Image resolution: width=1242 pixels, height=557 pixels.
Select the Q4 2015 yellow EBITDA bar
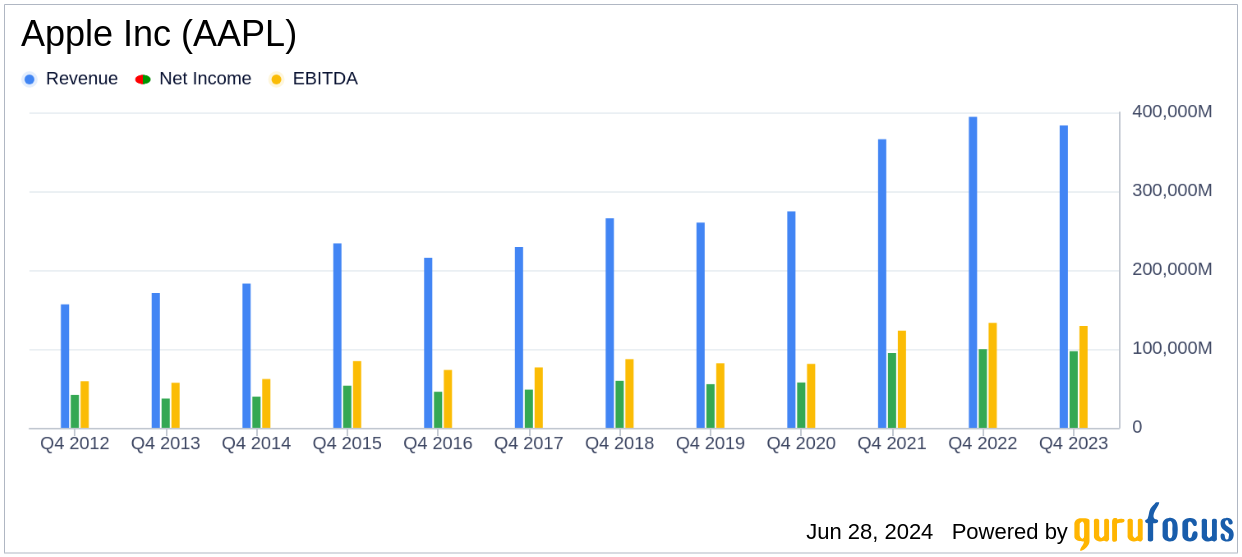coord(358,394)
